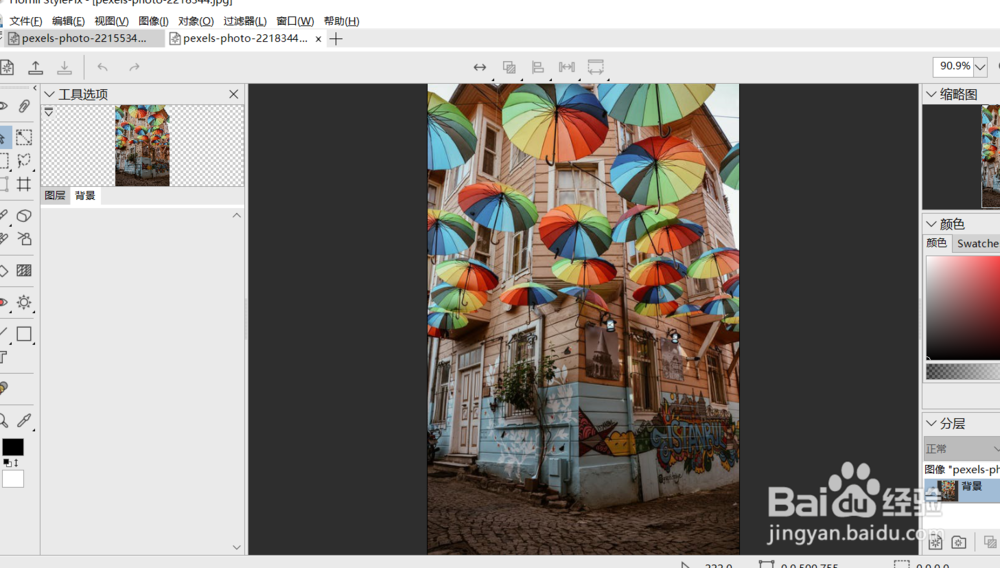Open the 视图(V) menu
The height and width of the screenshot is (568, 1000).
(x=112, y=21)
